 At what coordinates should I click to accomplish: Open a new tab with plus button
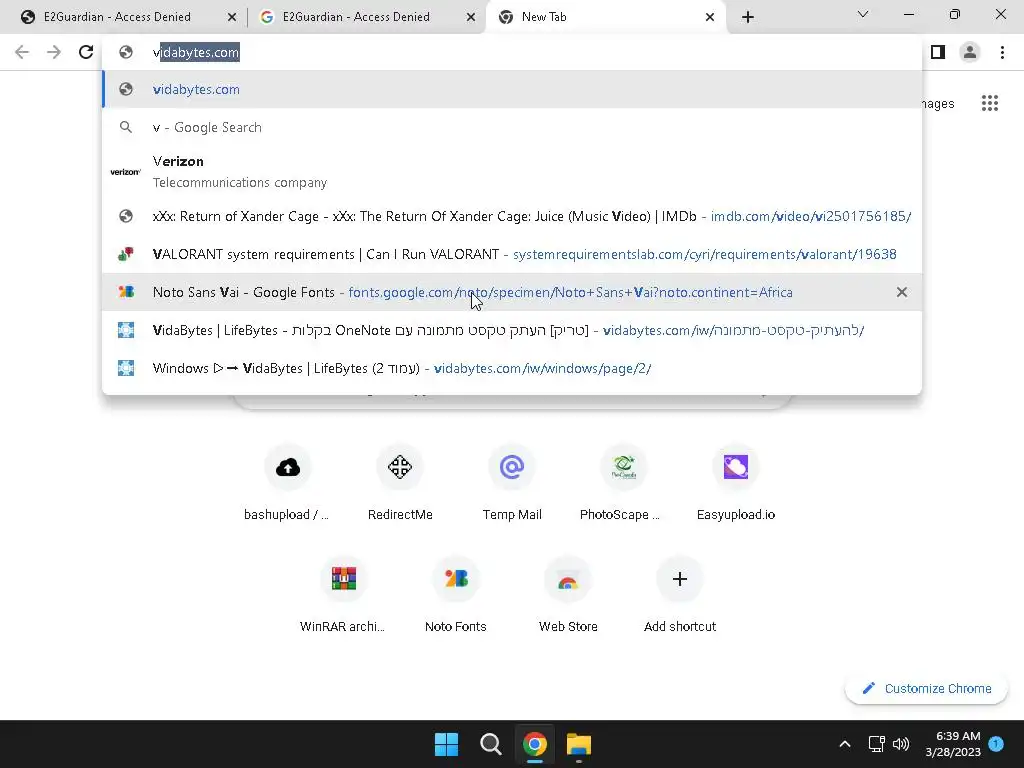pos(748,17)
